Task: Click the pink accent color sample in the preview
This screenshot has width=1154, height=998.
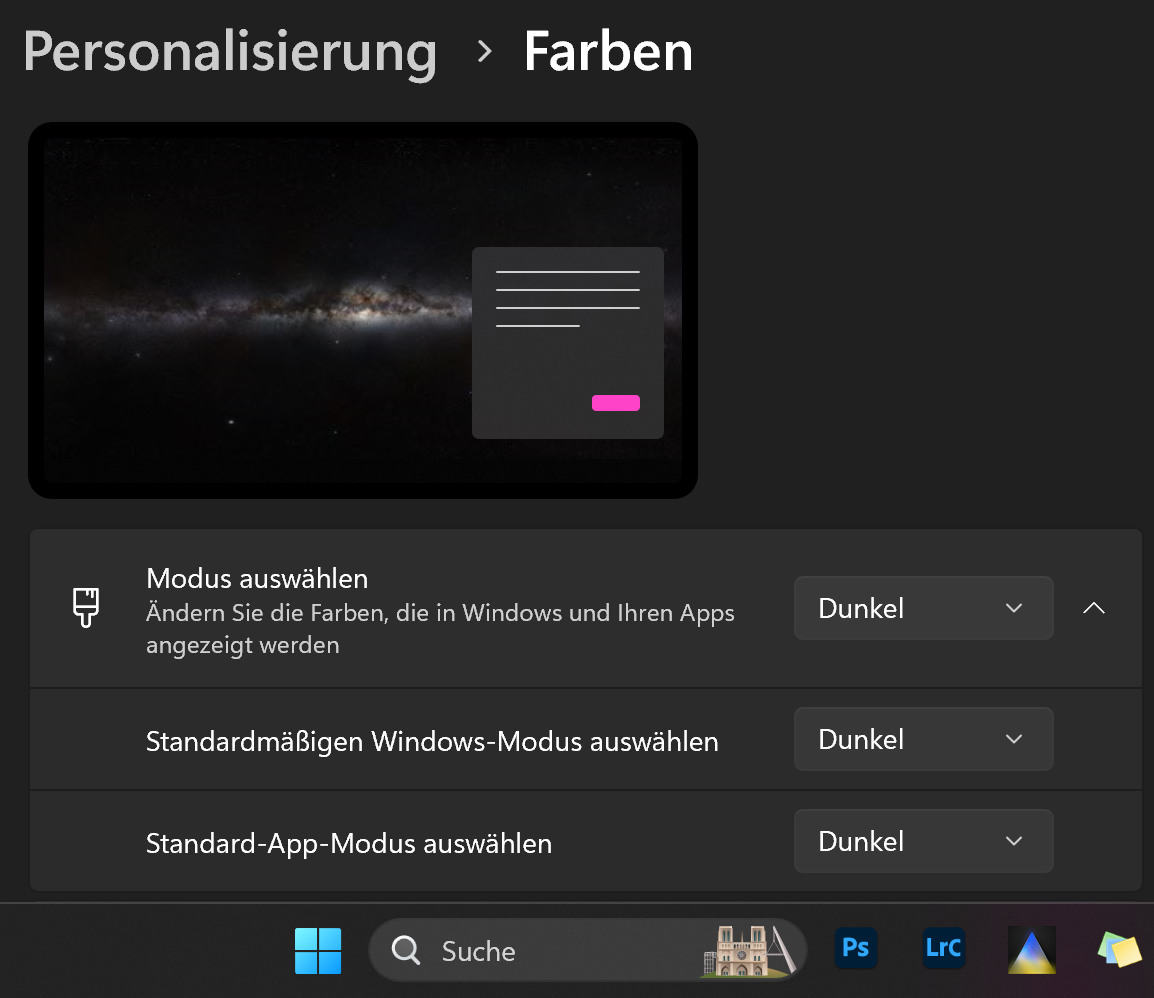Action: click(616, 402)
